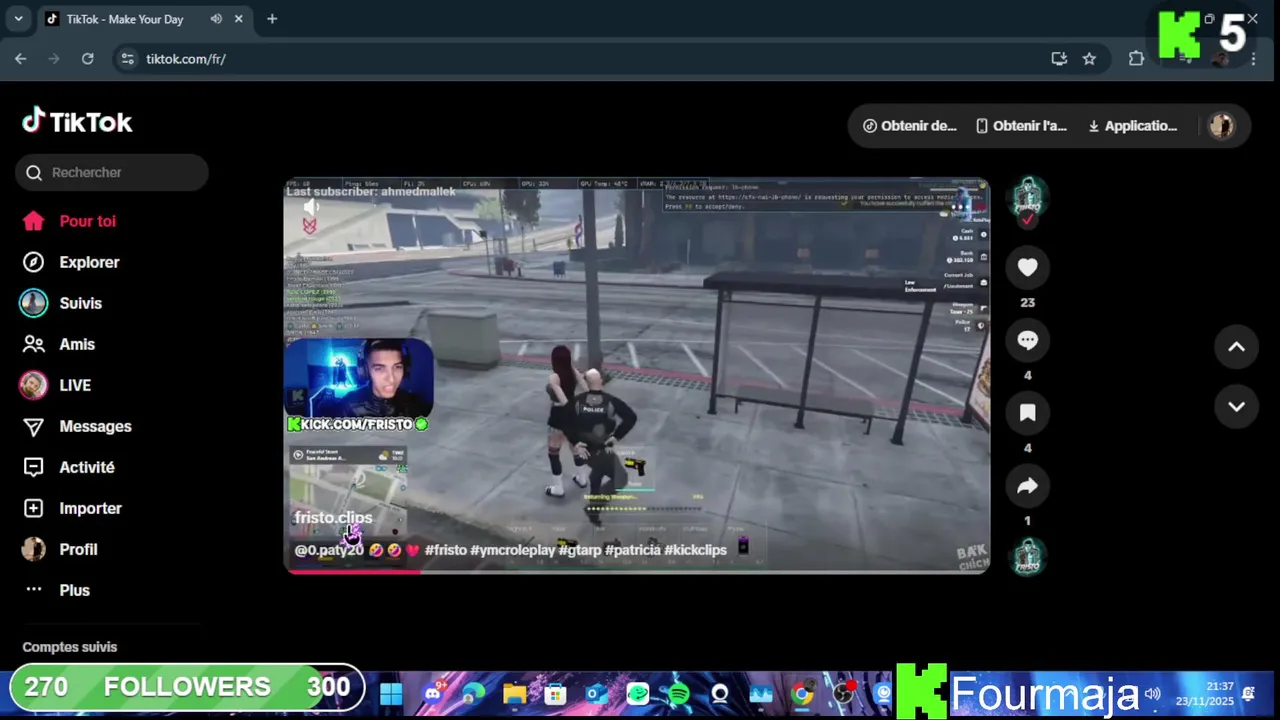The height and width of the screenshot is (720, 1280).
Task: Open Google Chrome from taskbar
Action: click(802, 694)
